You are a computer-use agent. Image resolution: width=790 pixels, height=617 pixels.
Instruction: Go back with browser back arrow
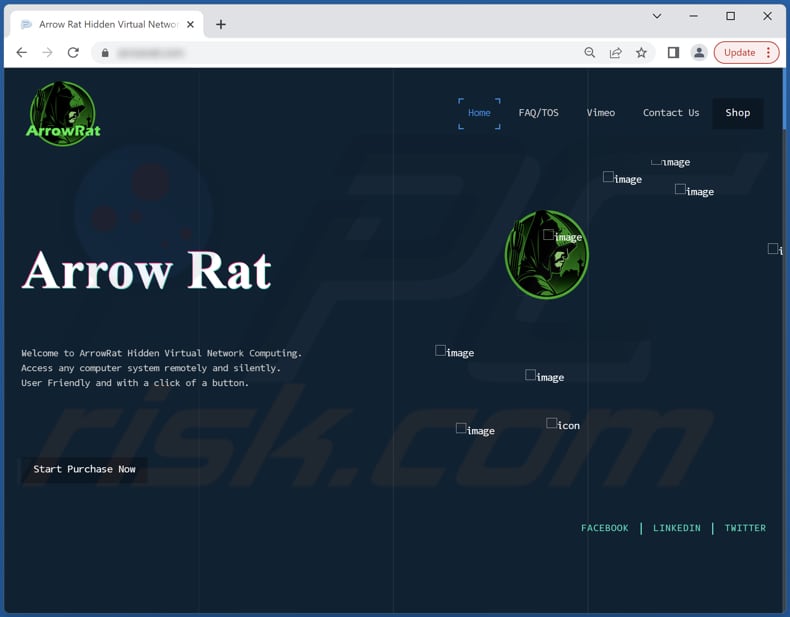point(21,53)
